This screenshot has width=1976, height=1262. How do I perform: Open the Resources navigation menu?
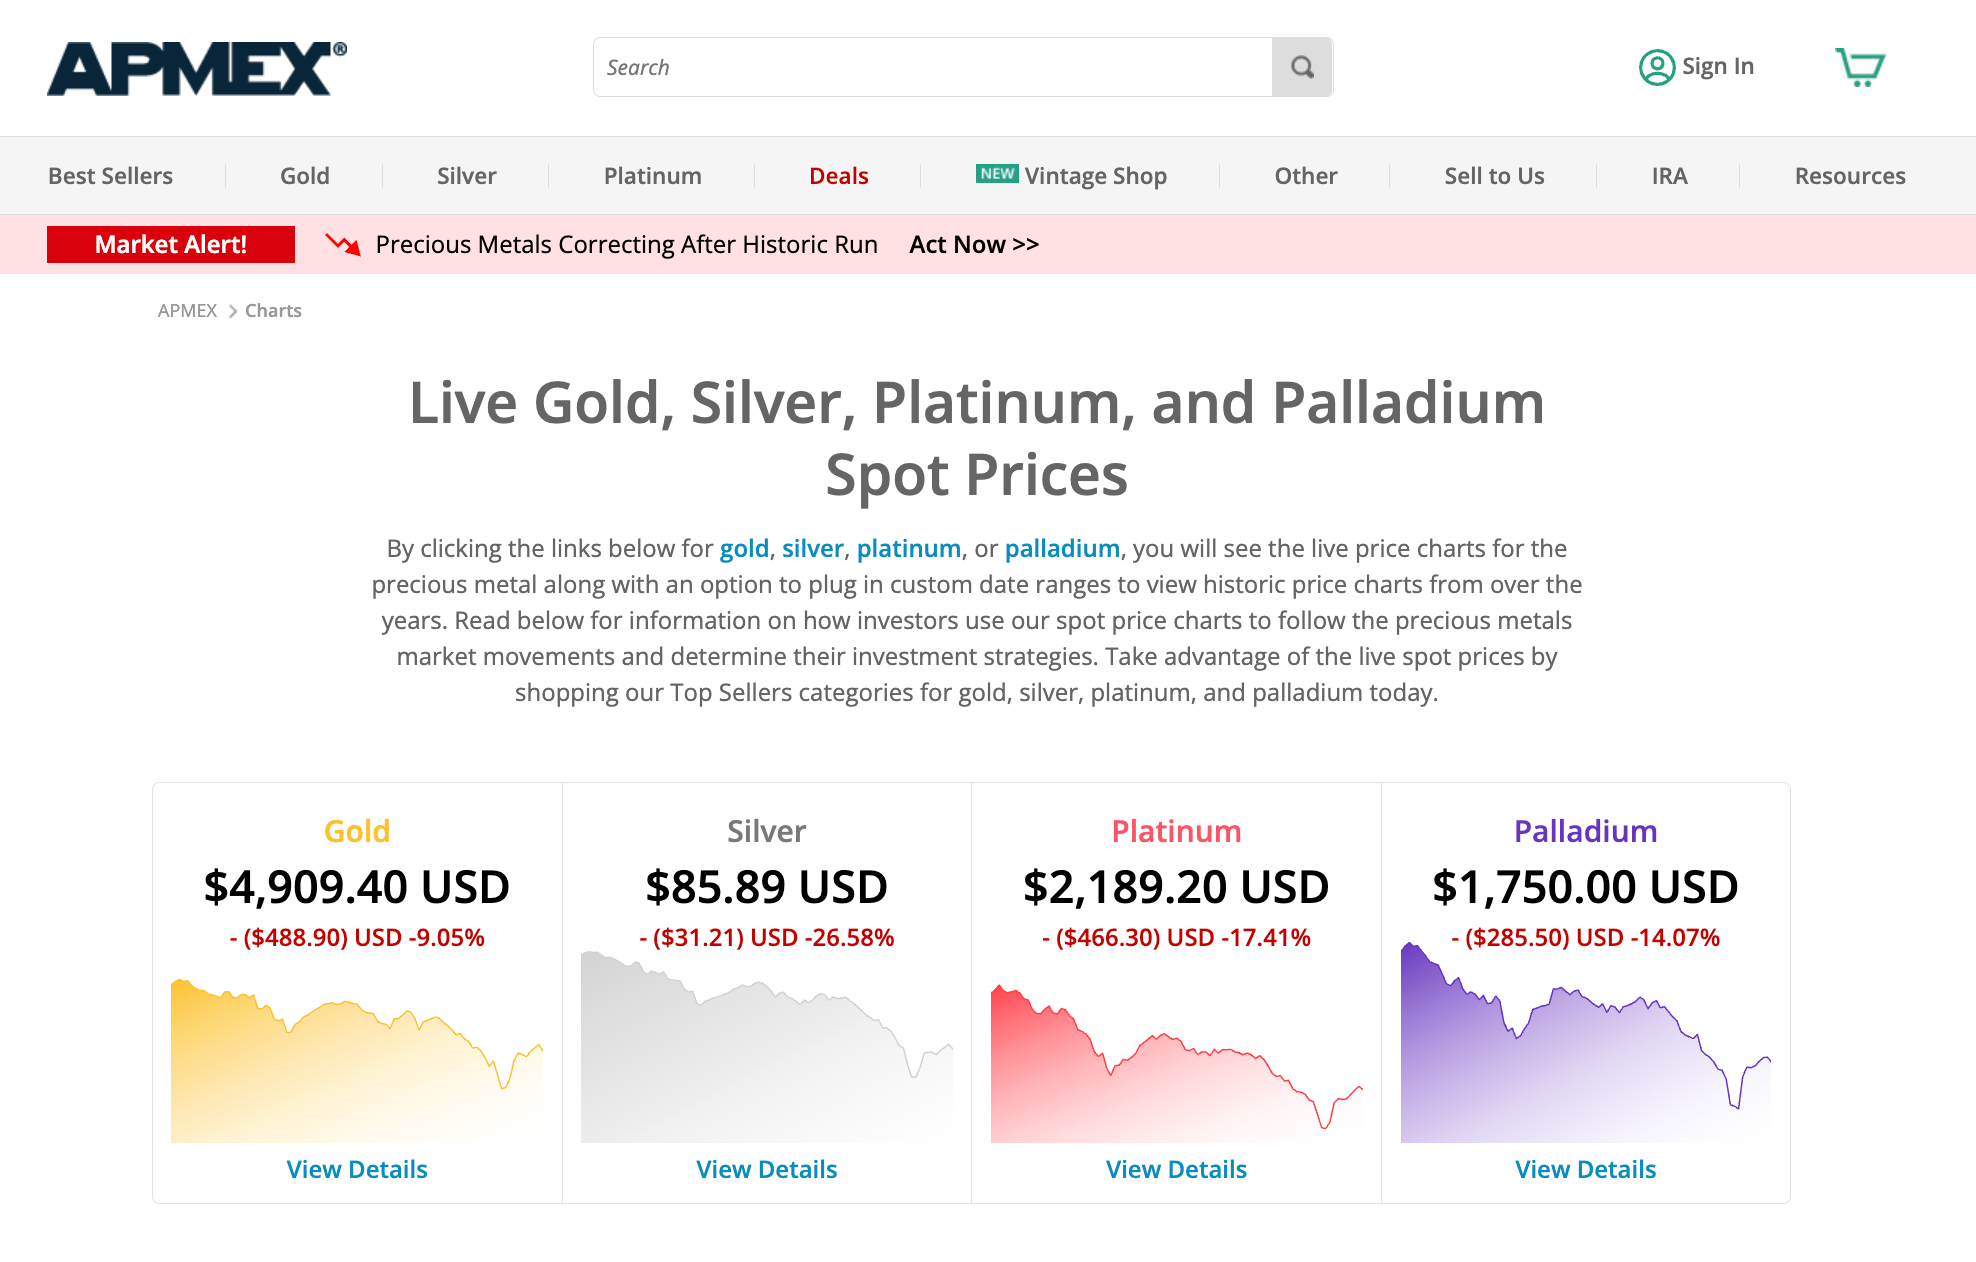[1849, 176]
